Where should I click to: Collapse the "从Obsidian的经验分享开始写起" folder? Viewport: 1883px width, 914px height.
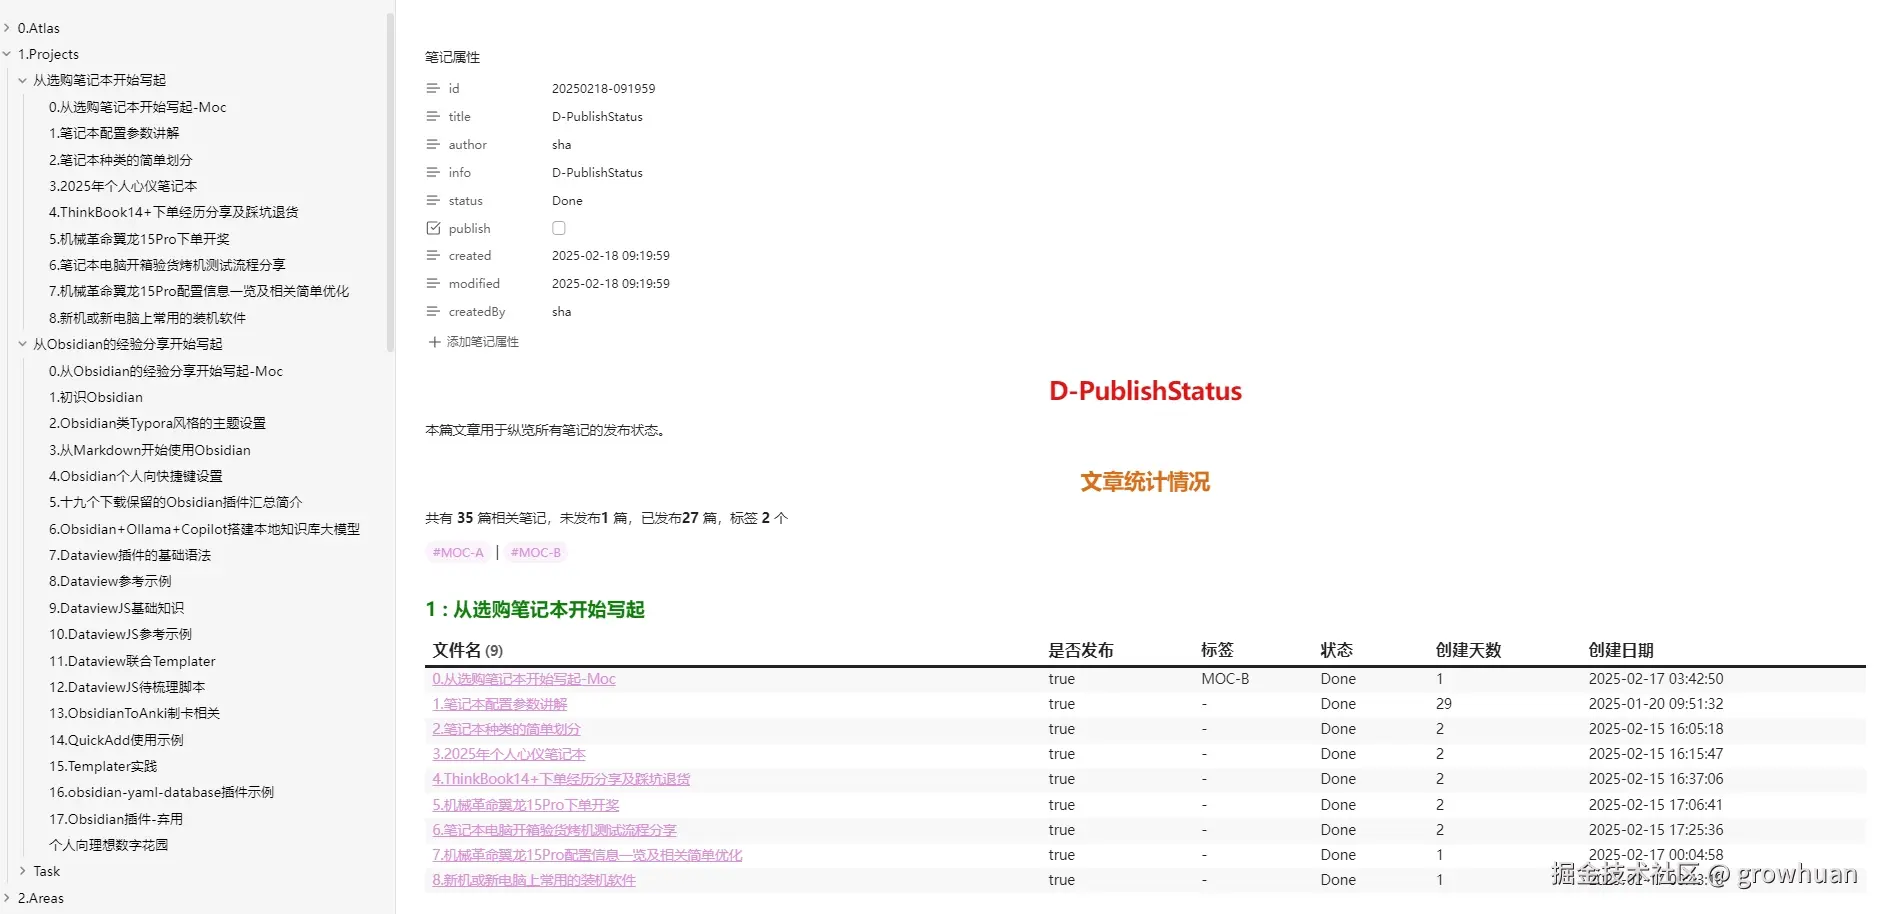pyautogui.click(x=23, y=344)
